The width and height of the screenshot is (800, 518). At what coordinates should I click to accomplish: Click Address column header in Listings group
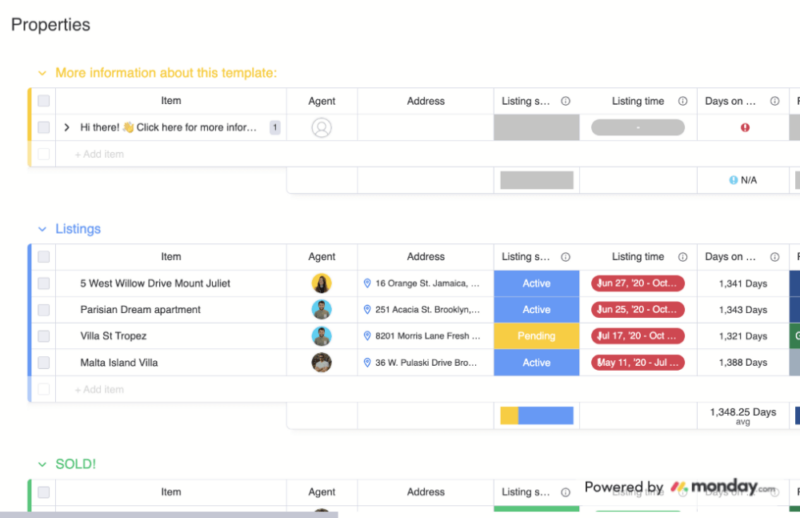coord(426,257)
